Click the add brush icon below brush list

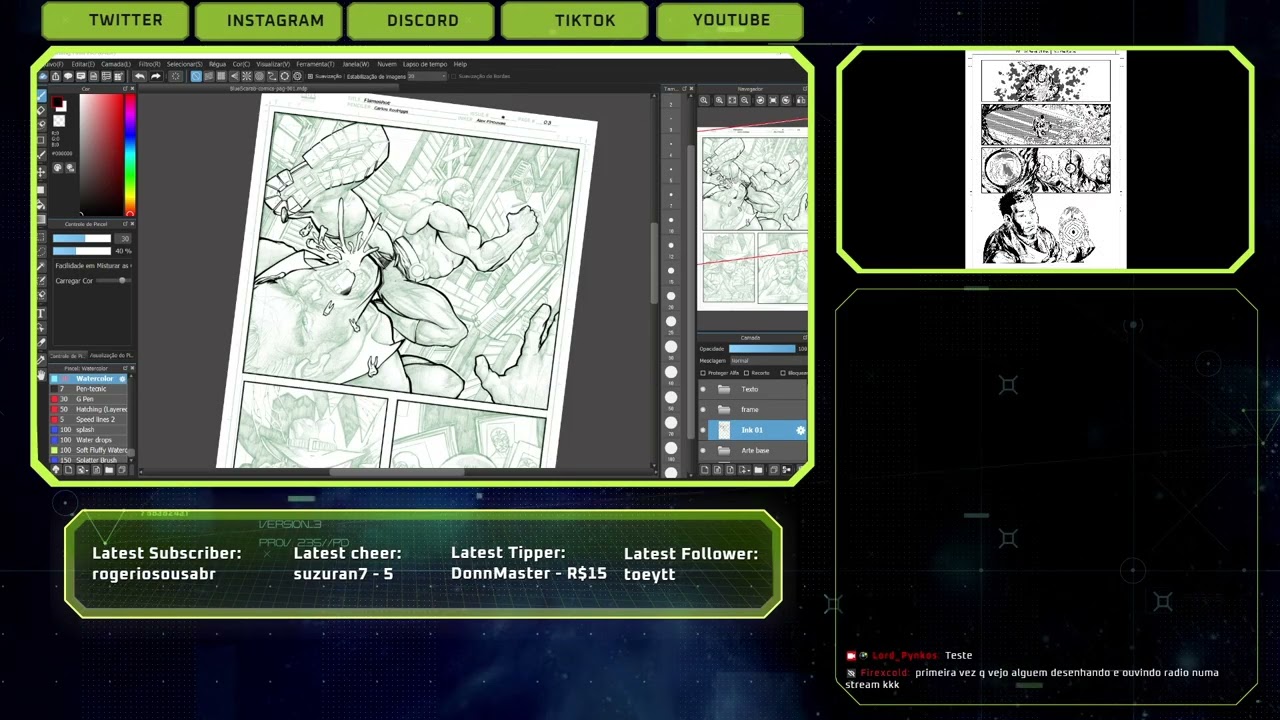point(68,469)
